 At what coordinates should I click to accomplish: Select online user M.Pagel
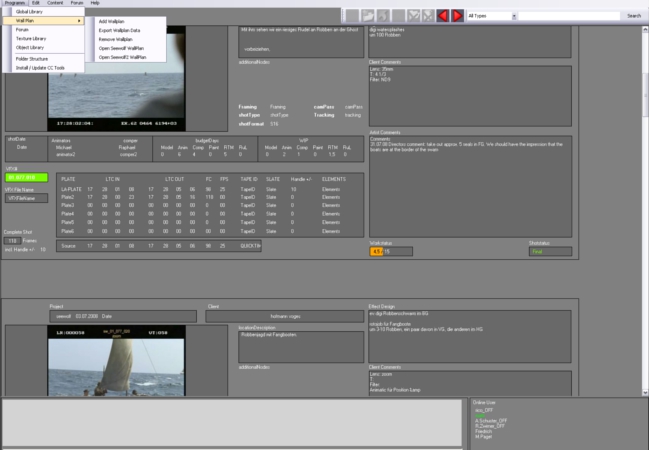click(483, 437)
